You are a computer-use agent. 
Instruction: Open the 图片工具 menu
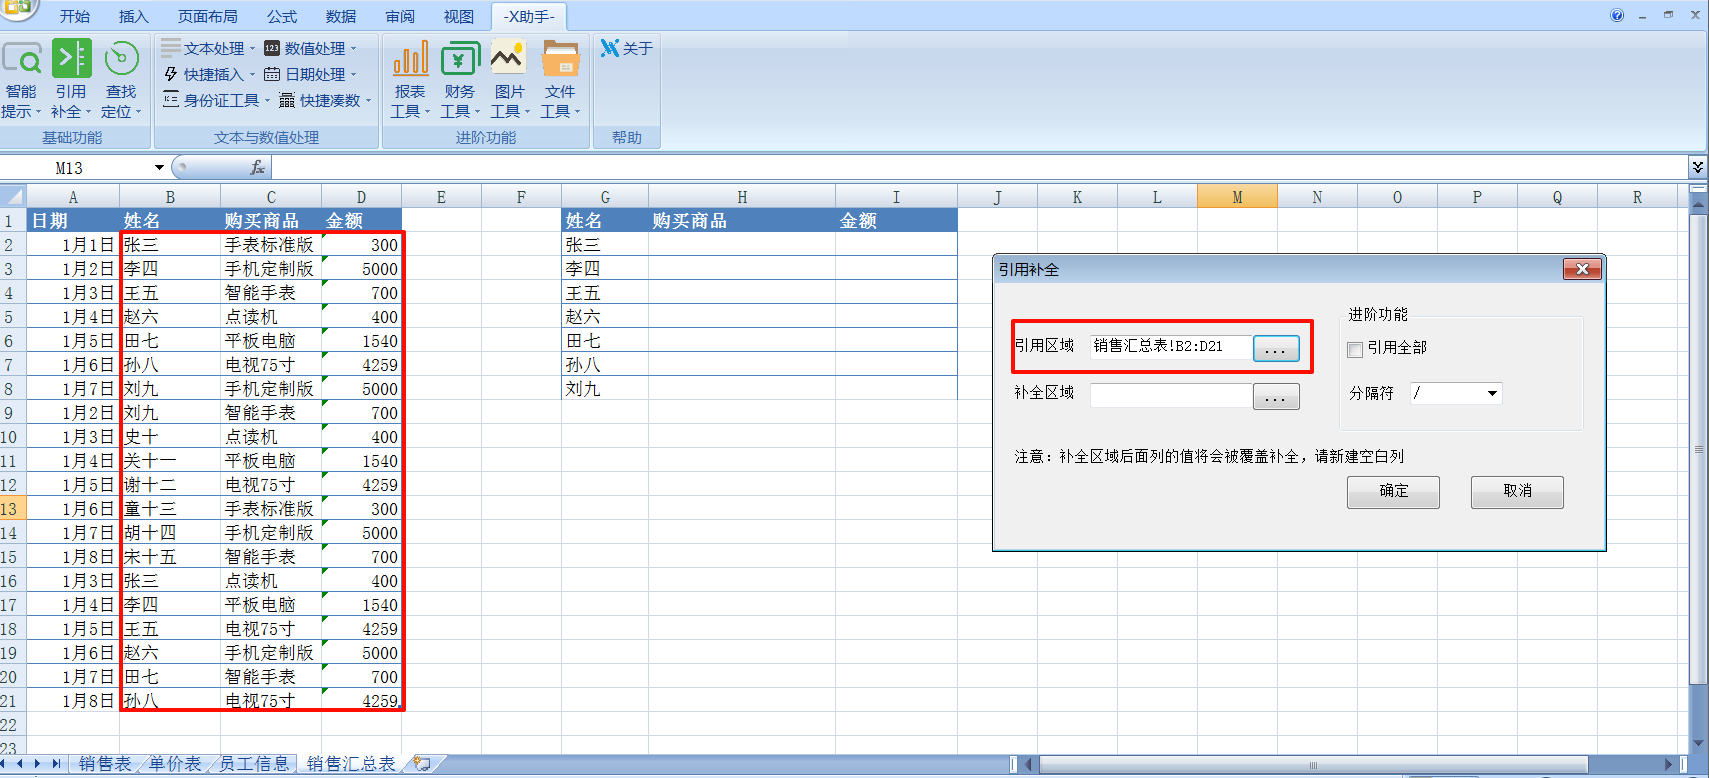point(510,80)
